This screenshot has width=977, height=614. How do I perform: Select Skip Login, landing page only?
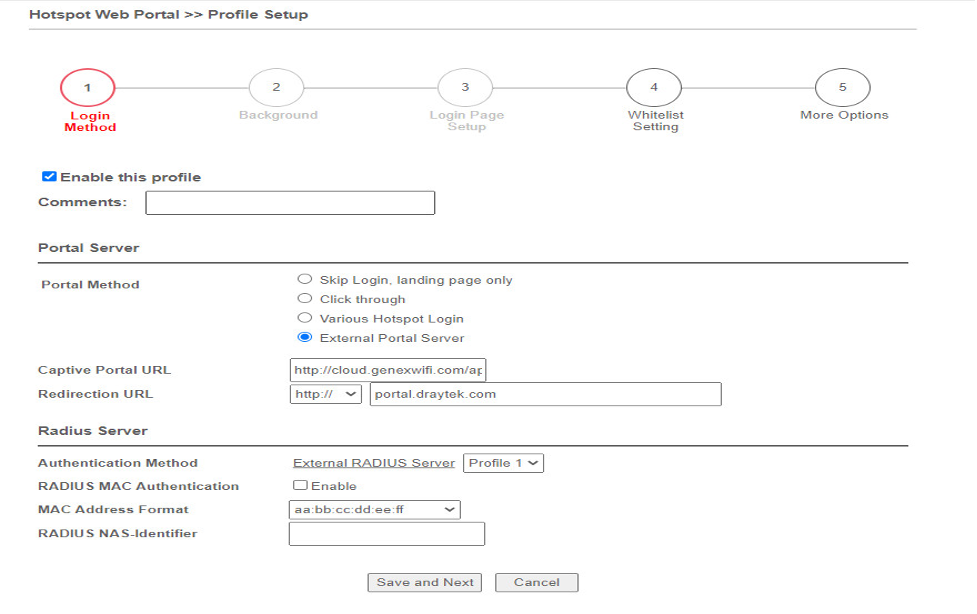click(x=305, y=279)
